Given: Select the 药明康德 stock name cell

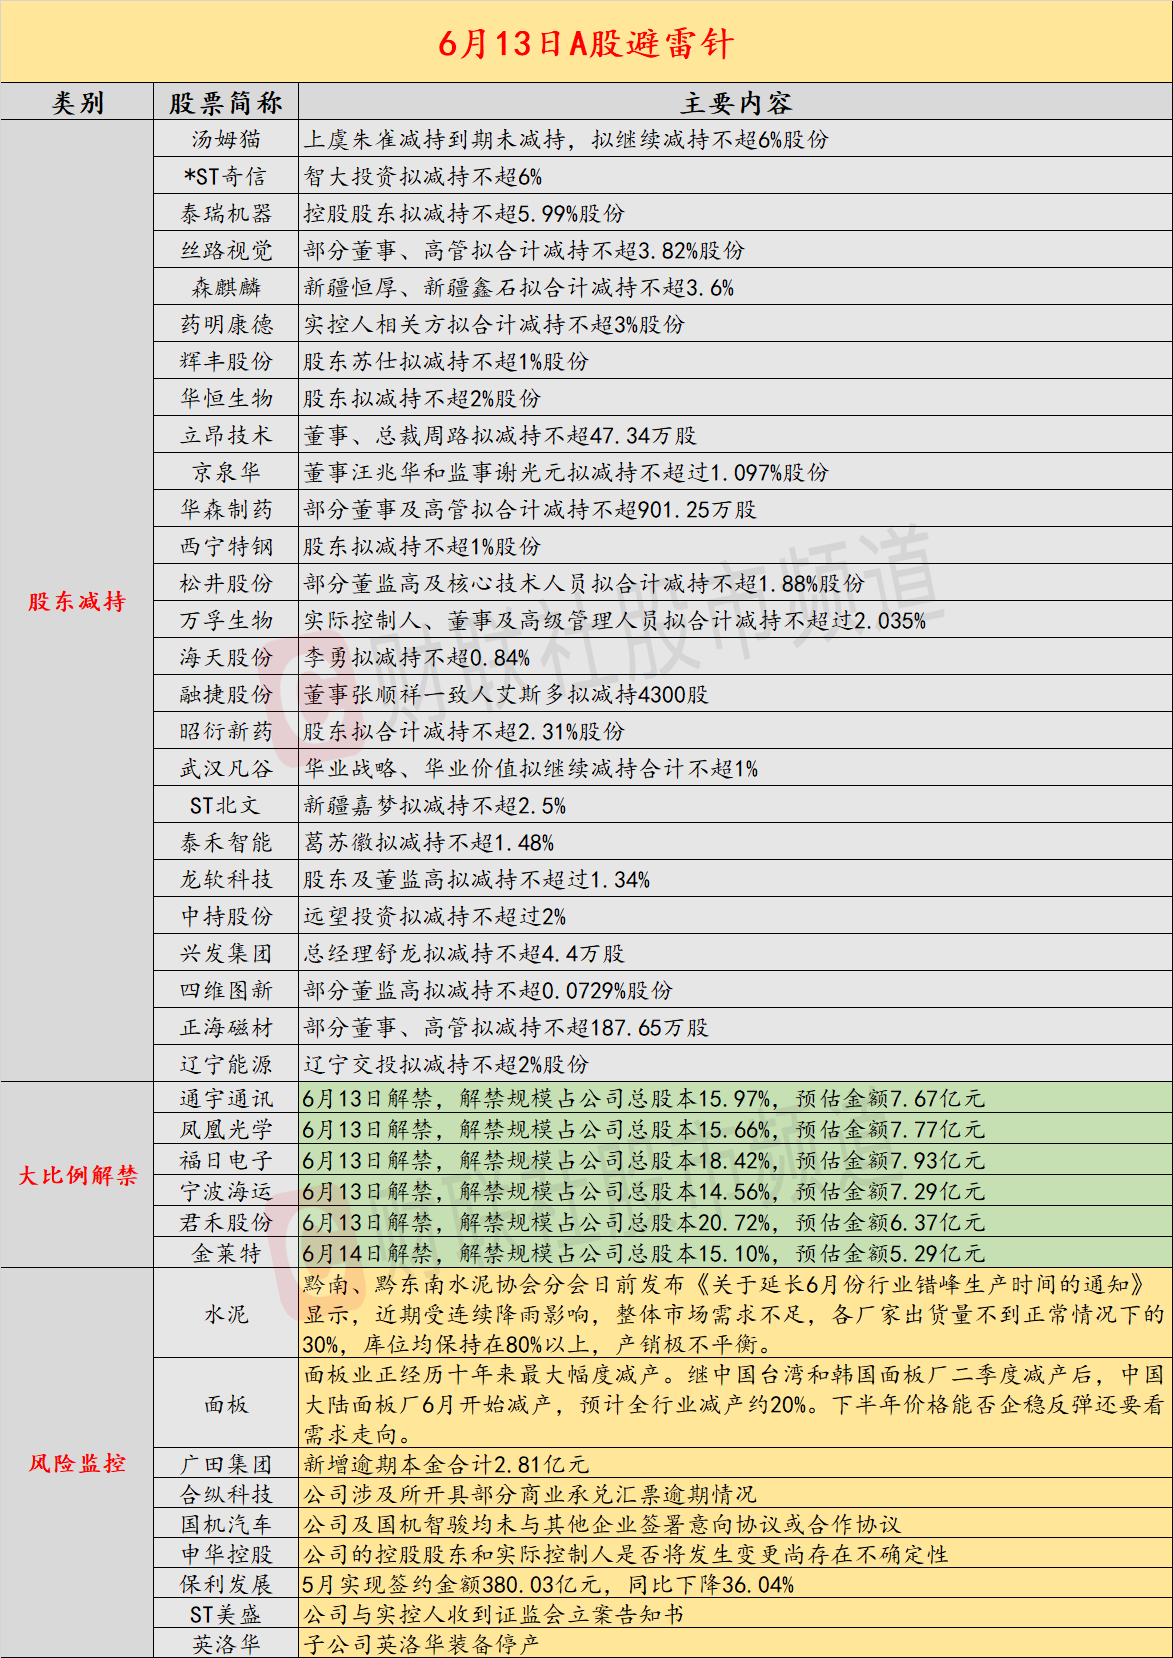Looking at the screenshot, I should point(226,324).
